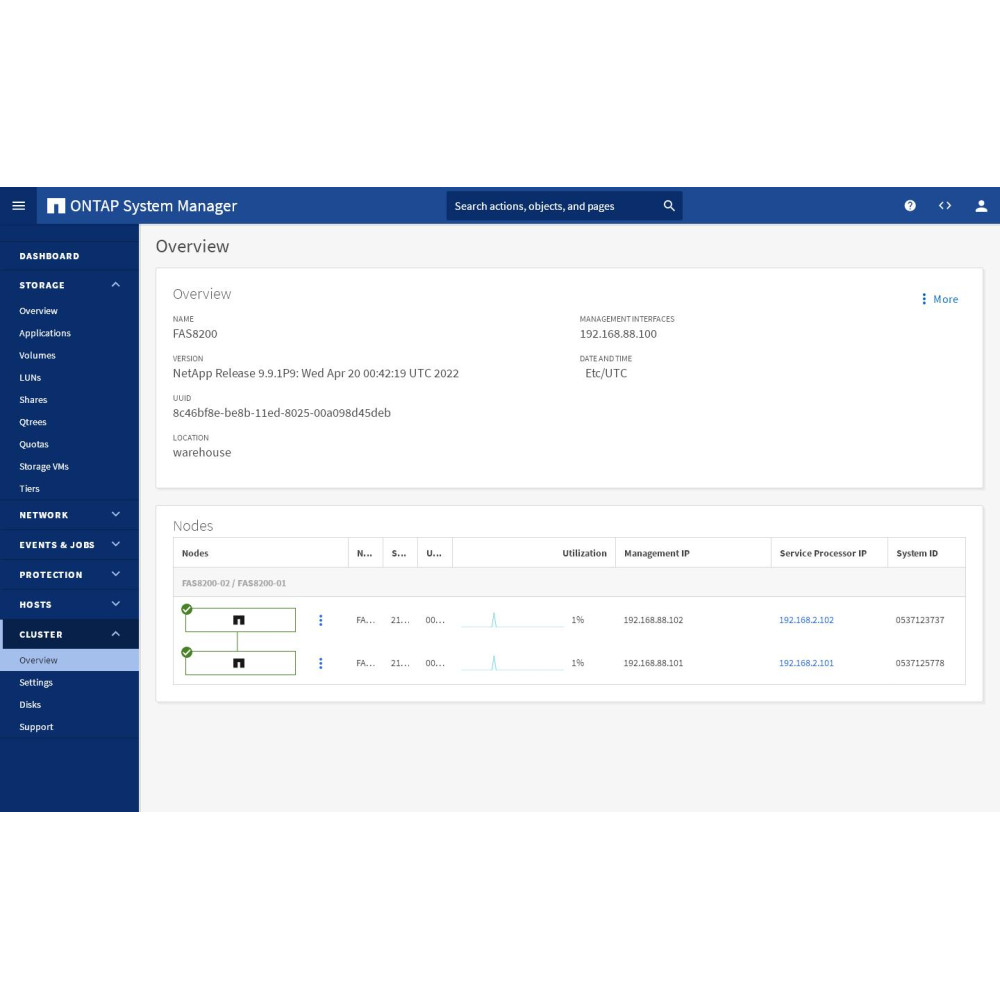
Task: Select Volumes in the sidebar
Action: tap(37, 355)
